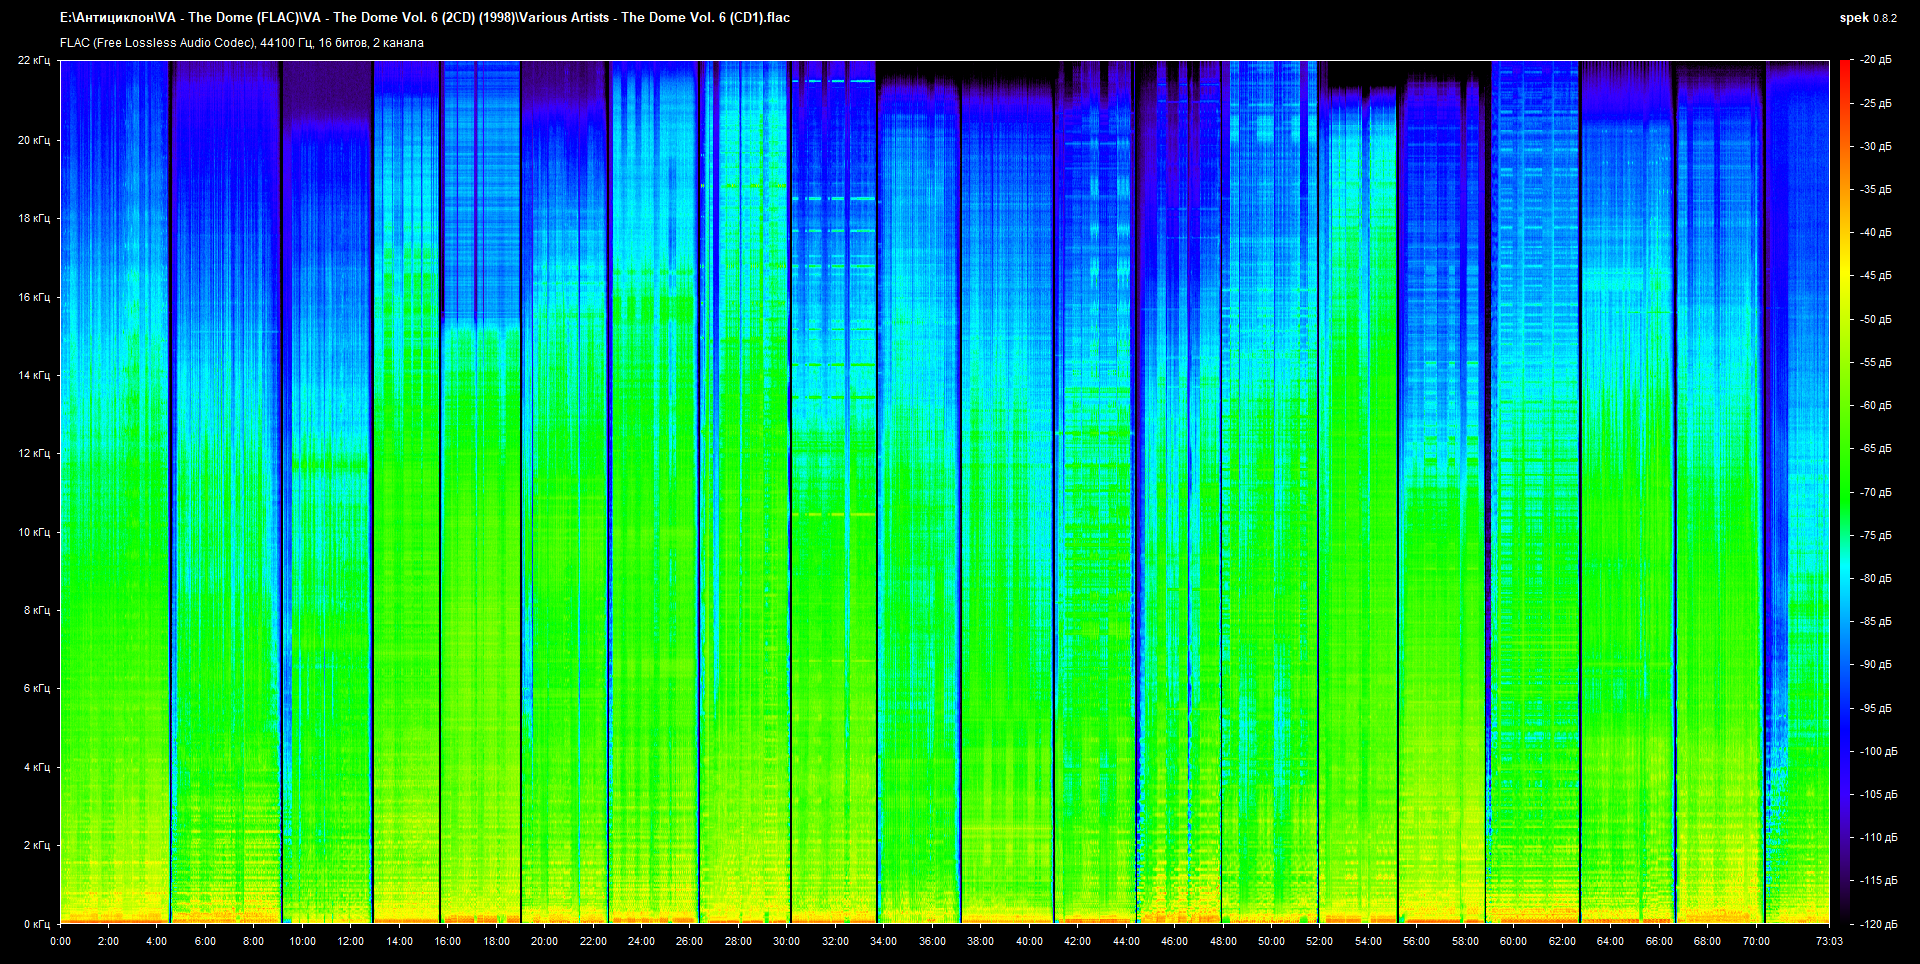The width and height of the screenshot is (1920, 964).
Task: Click the -70 дБ scale label
Action: [1876, 492]
